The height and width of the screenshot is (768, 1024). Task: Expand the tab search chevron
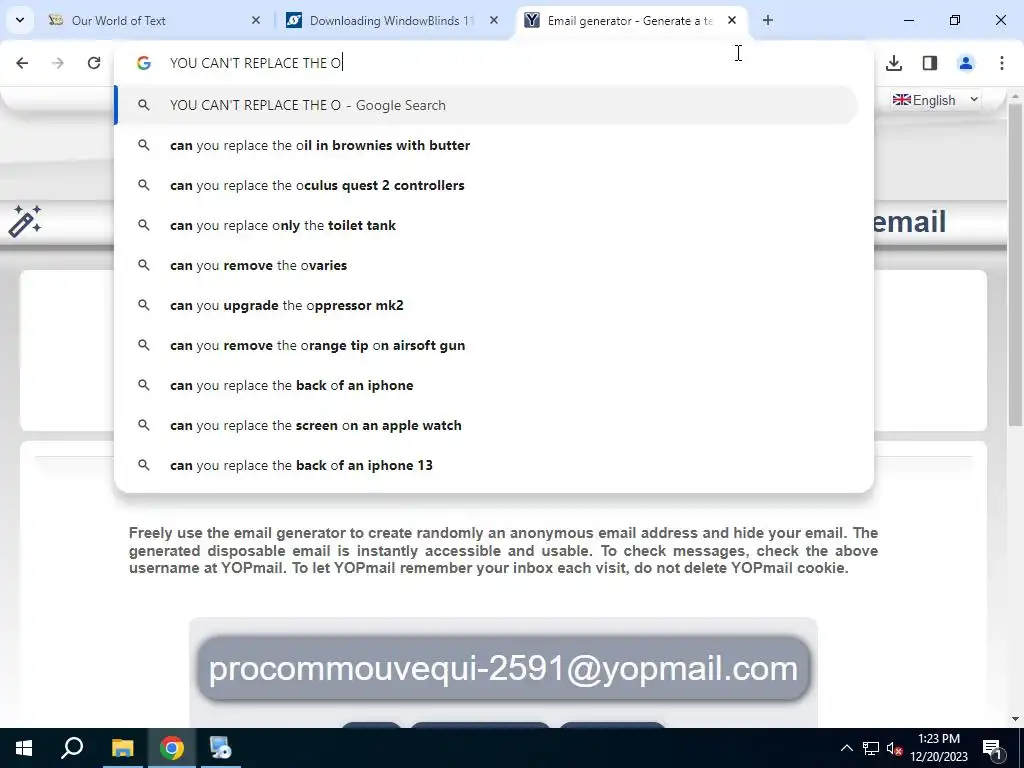click(x=20, y=20)
